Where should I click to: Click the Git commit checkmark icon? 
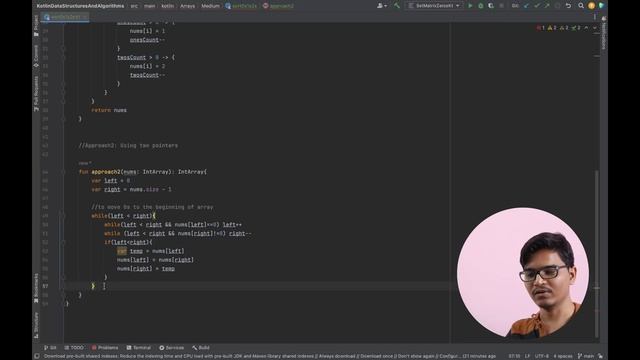coord(537,6)
